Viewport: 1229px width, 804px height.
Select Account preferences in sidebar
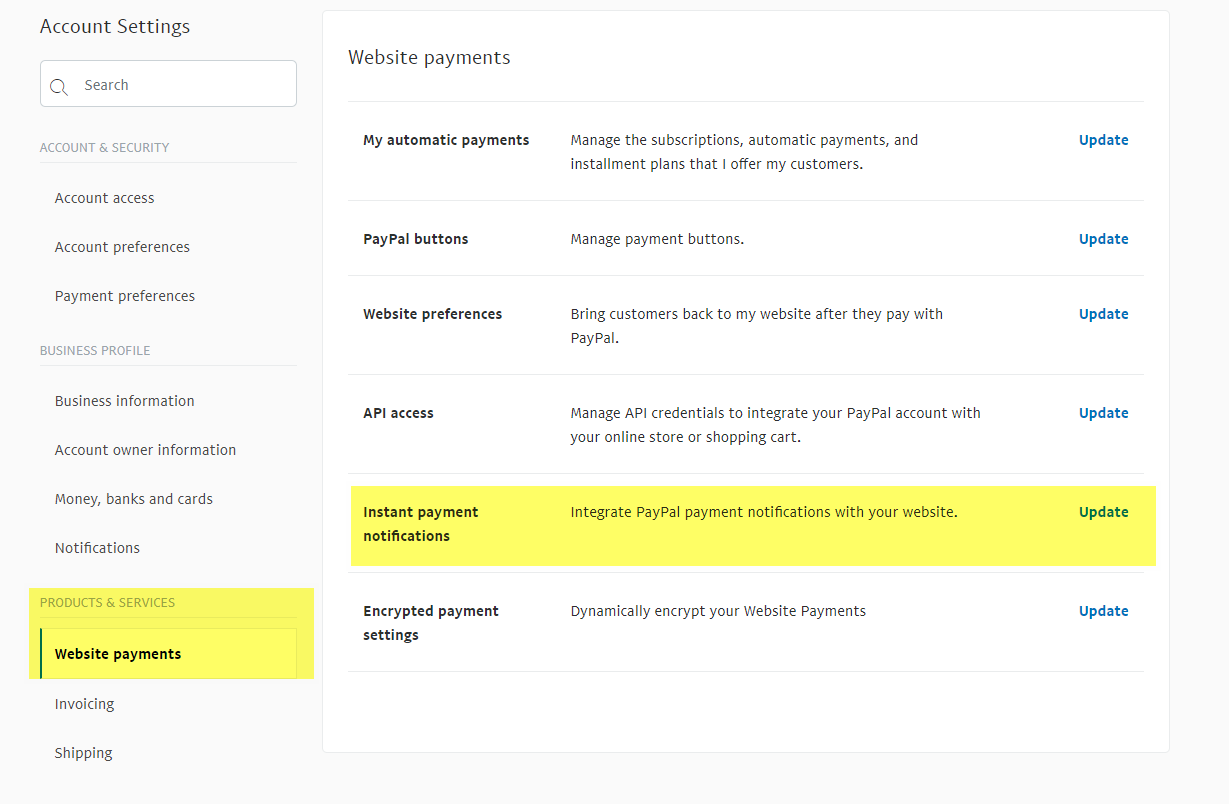(x=122, y=247)
